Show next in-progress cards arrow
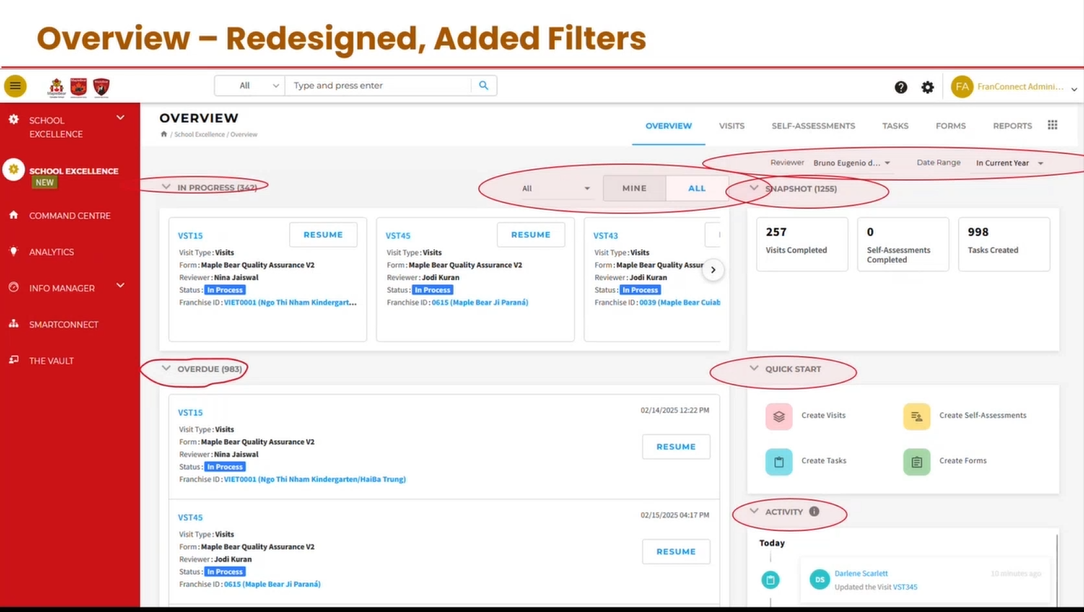 coord(713,270)
